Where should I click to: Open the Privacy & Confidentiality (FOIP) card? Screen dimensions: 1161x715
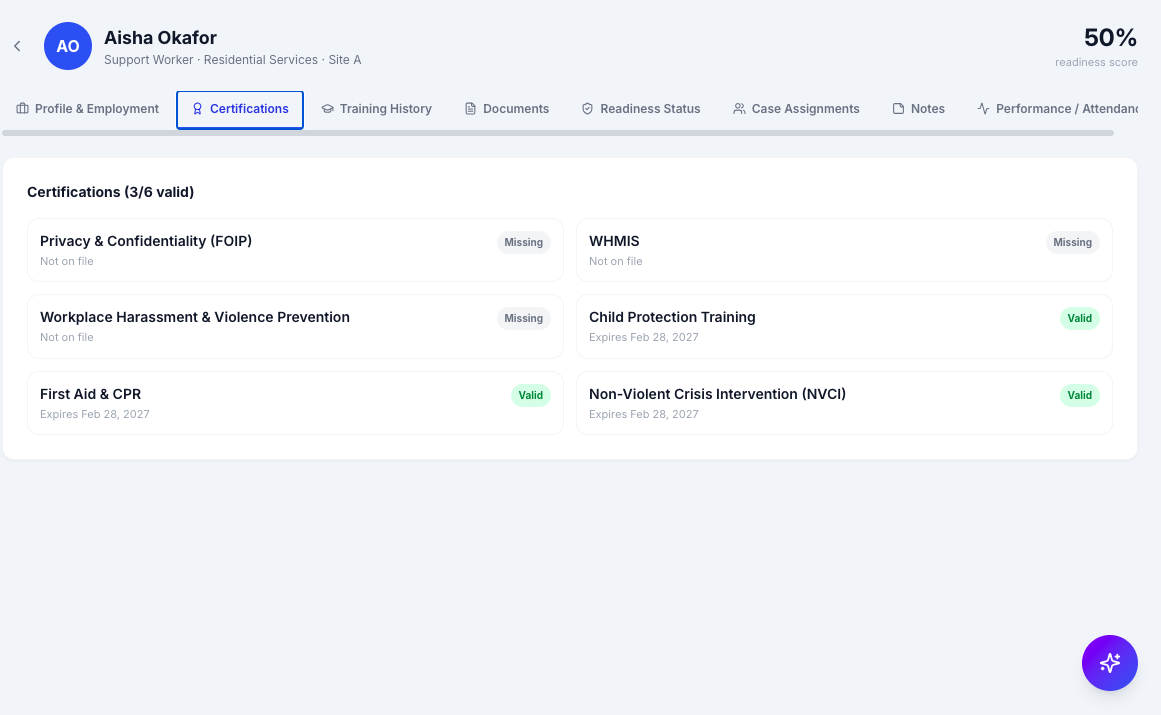point(295,250)
